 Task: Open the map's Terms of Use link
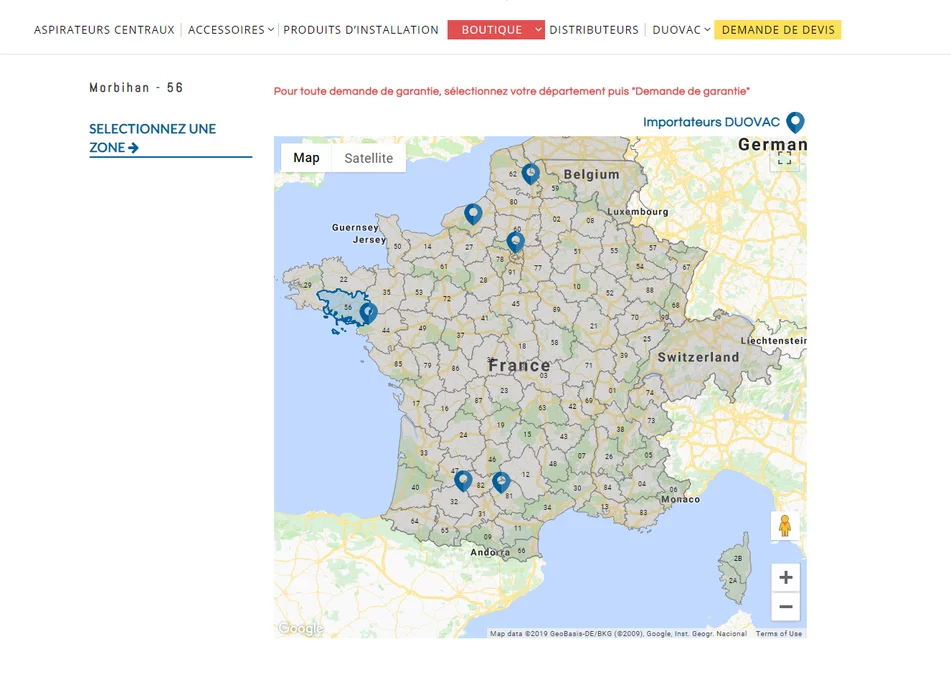(x=778, y=633)
